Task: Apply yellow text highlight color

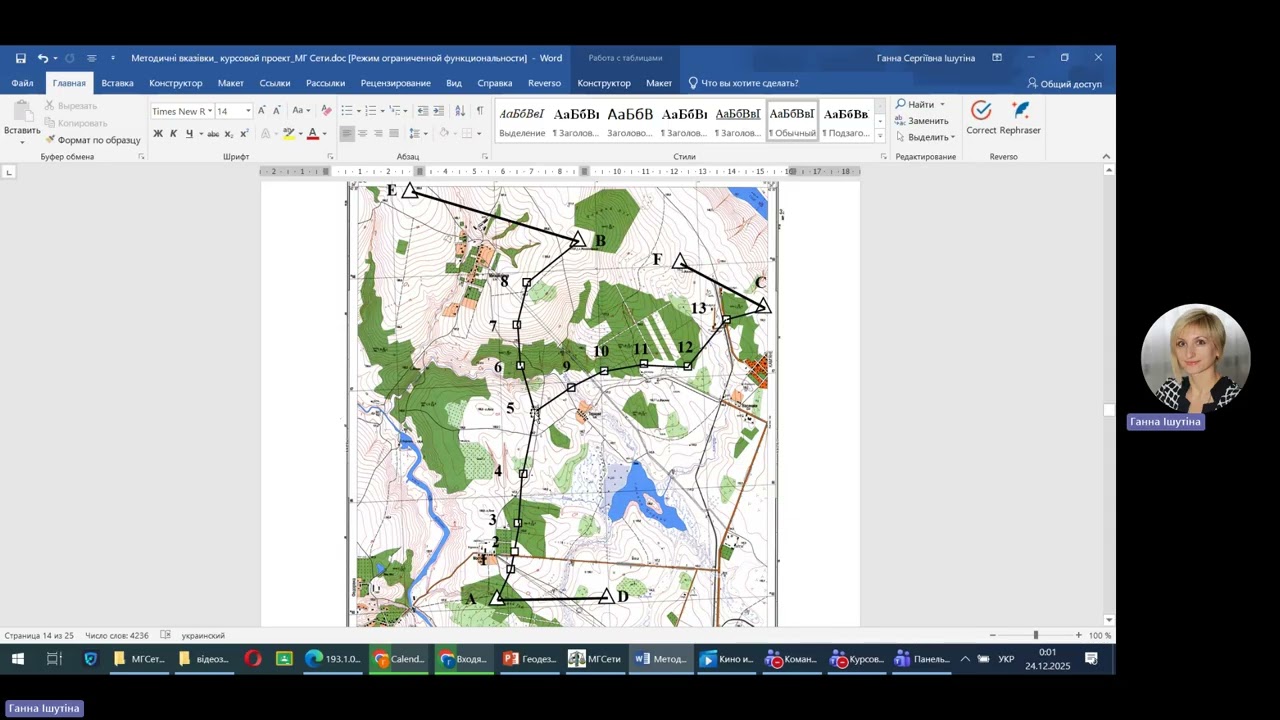Action: (288, 134)
